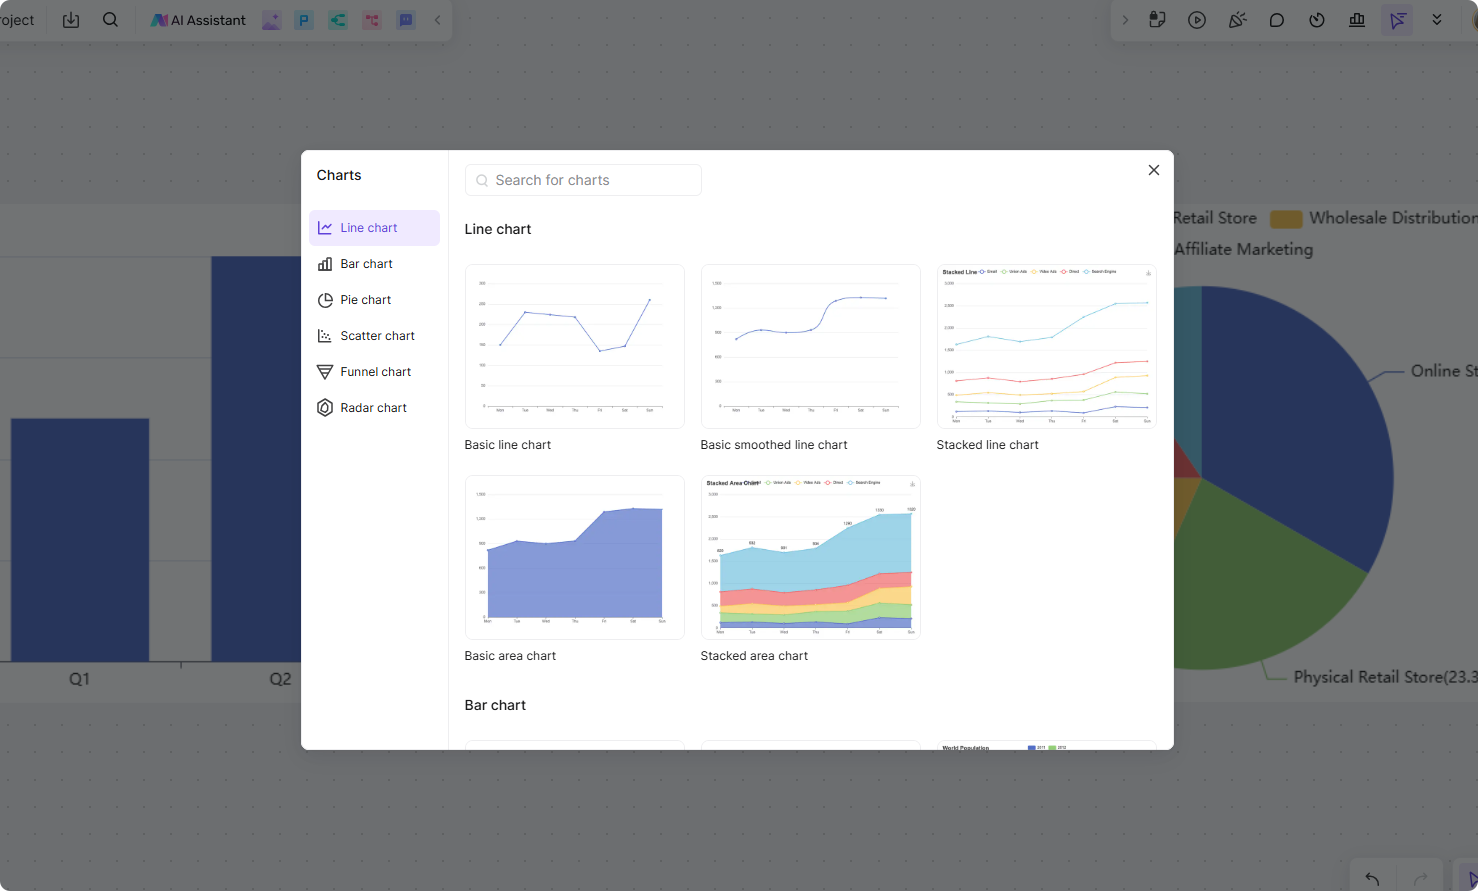Screen dimensions: 1478x891
Task: Choose the Stacked line chart thumbnail
Action: (x=1047, y=346)
